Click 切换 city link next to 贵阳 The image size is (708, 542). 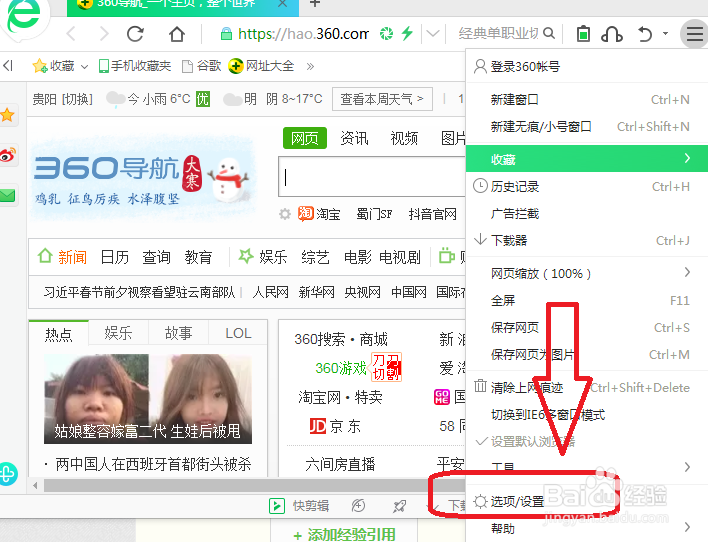(x=77, y=99)
